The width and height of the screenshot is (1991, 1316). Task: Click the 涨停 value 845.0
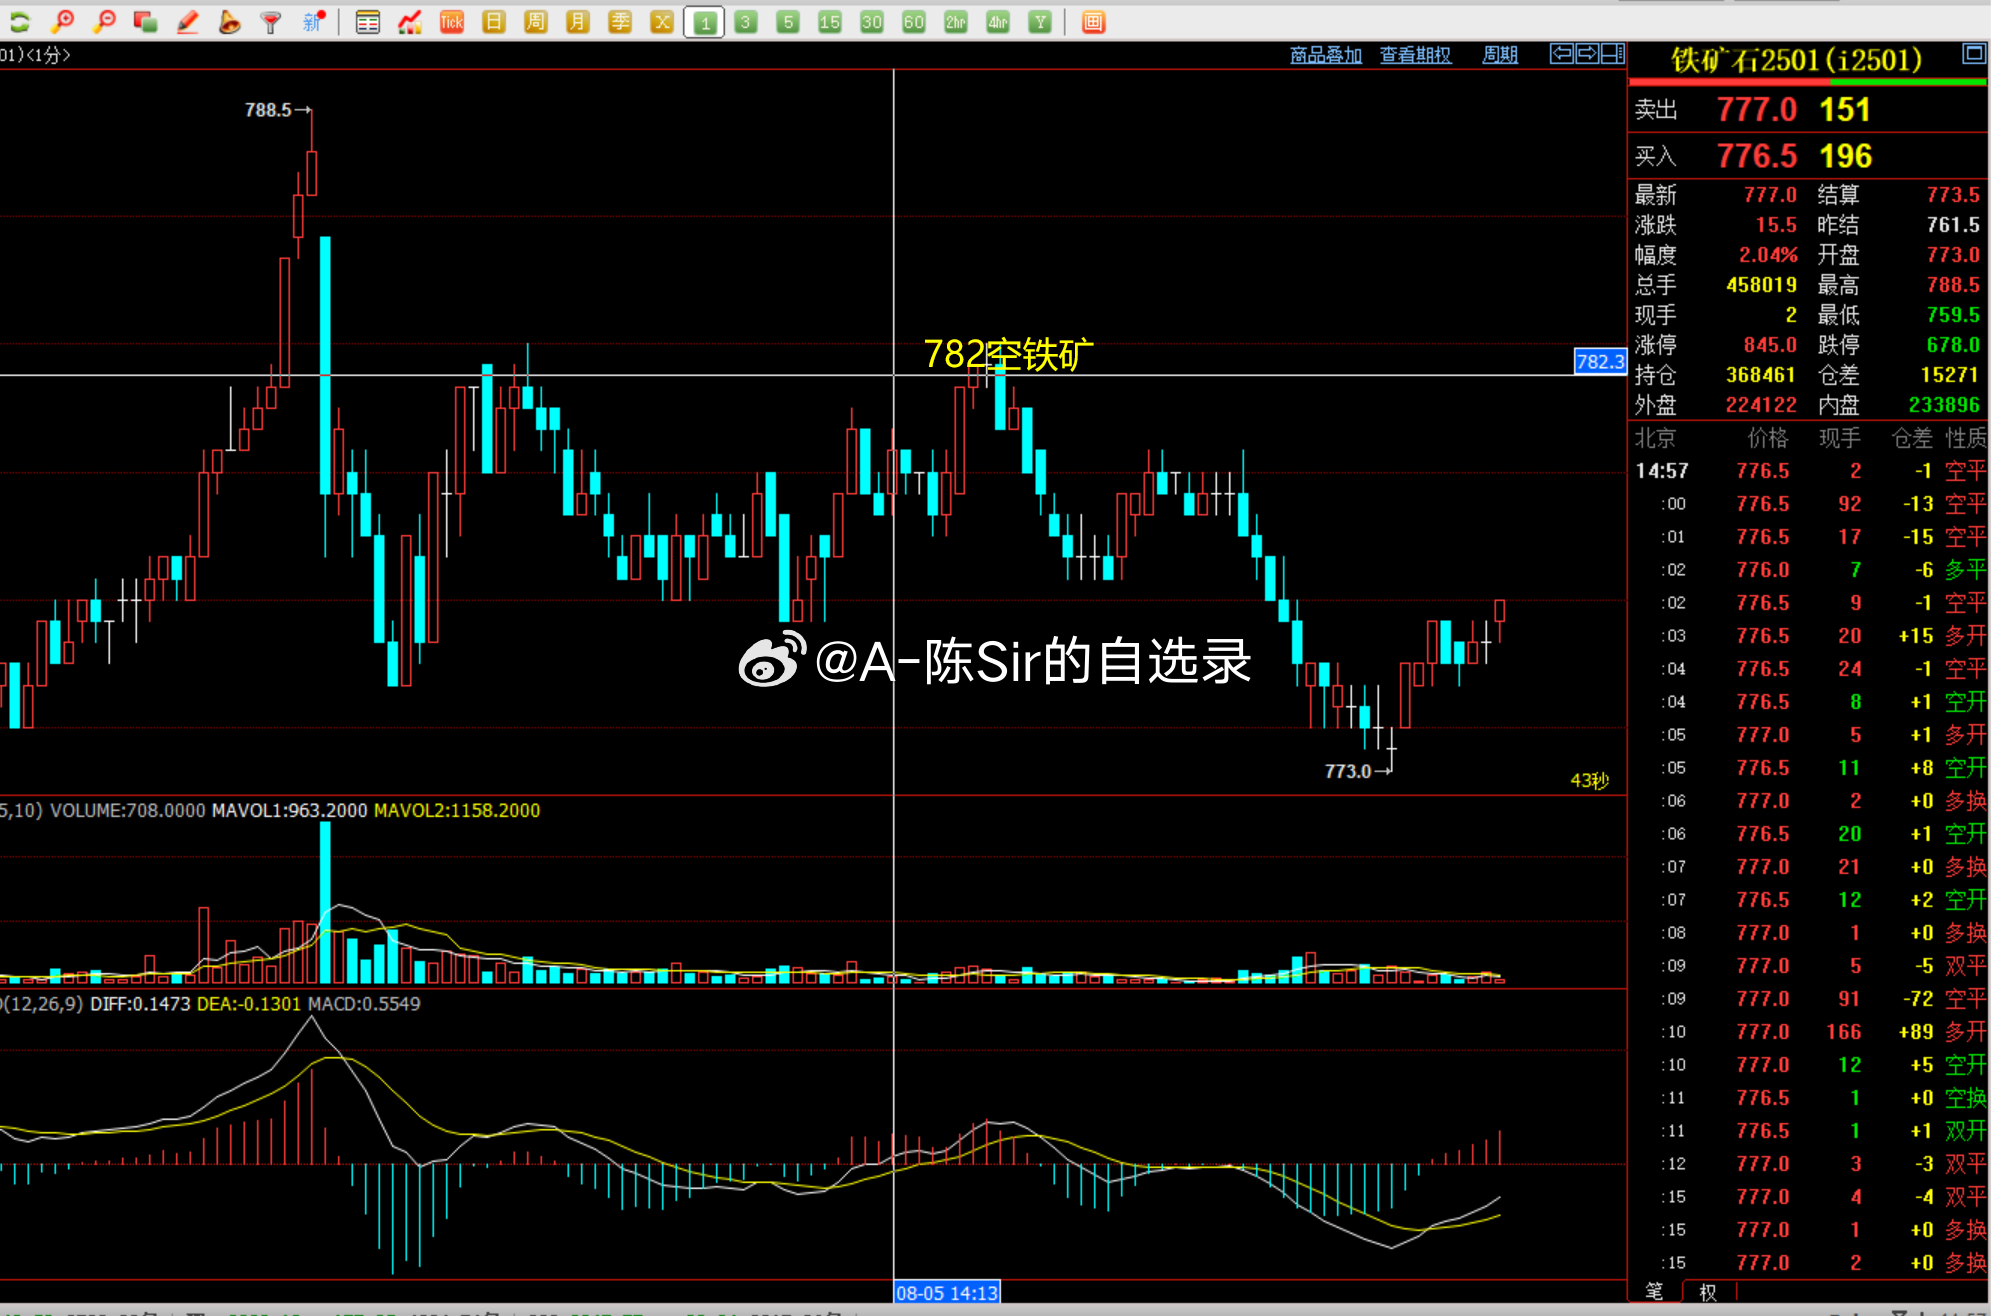pyautogui.click(x=1770, y=345)
